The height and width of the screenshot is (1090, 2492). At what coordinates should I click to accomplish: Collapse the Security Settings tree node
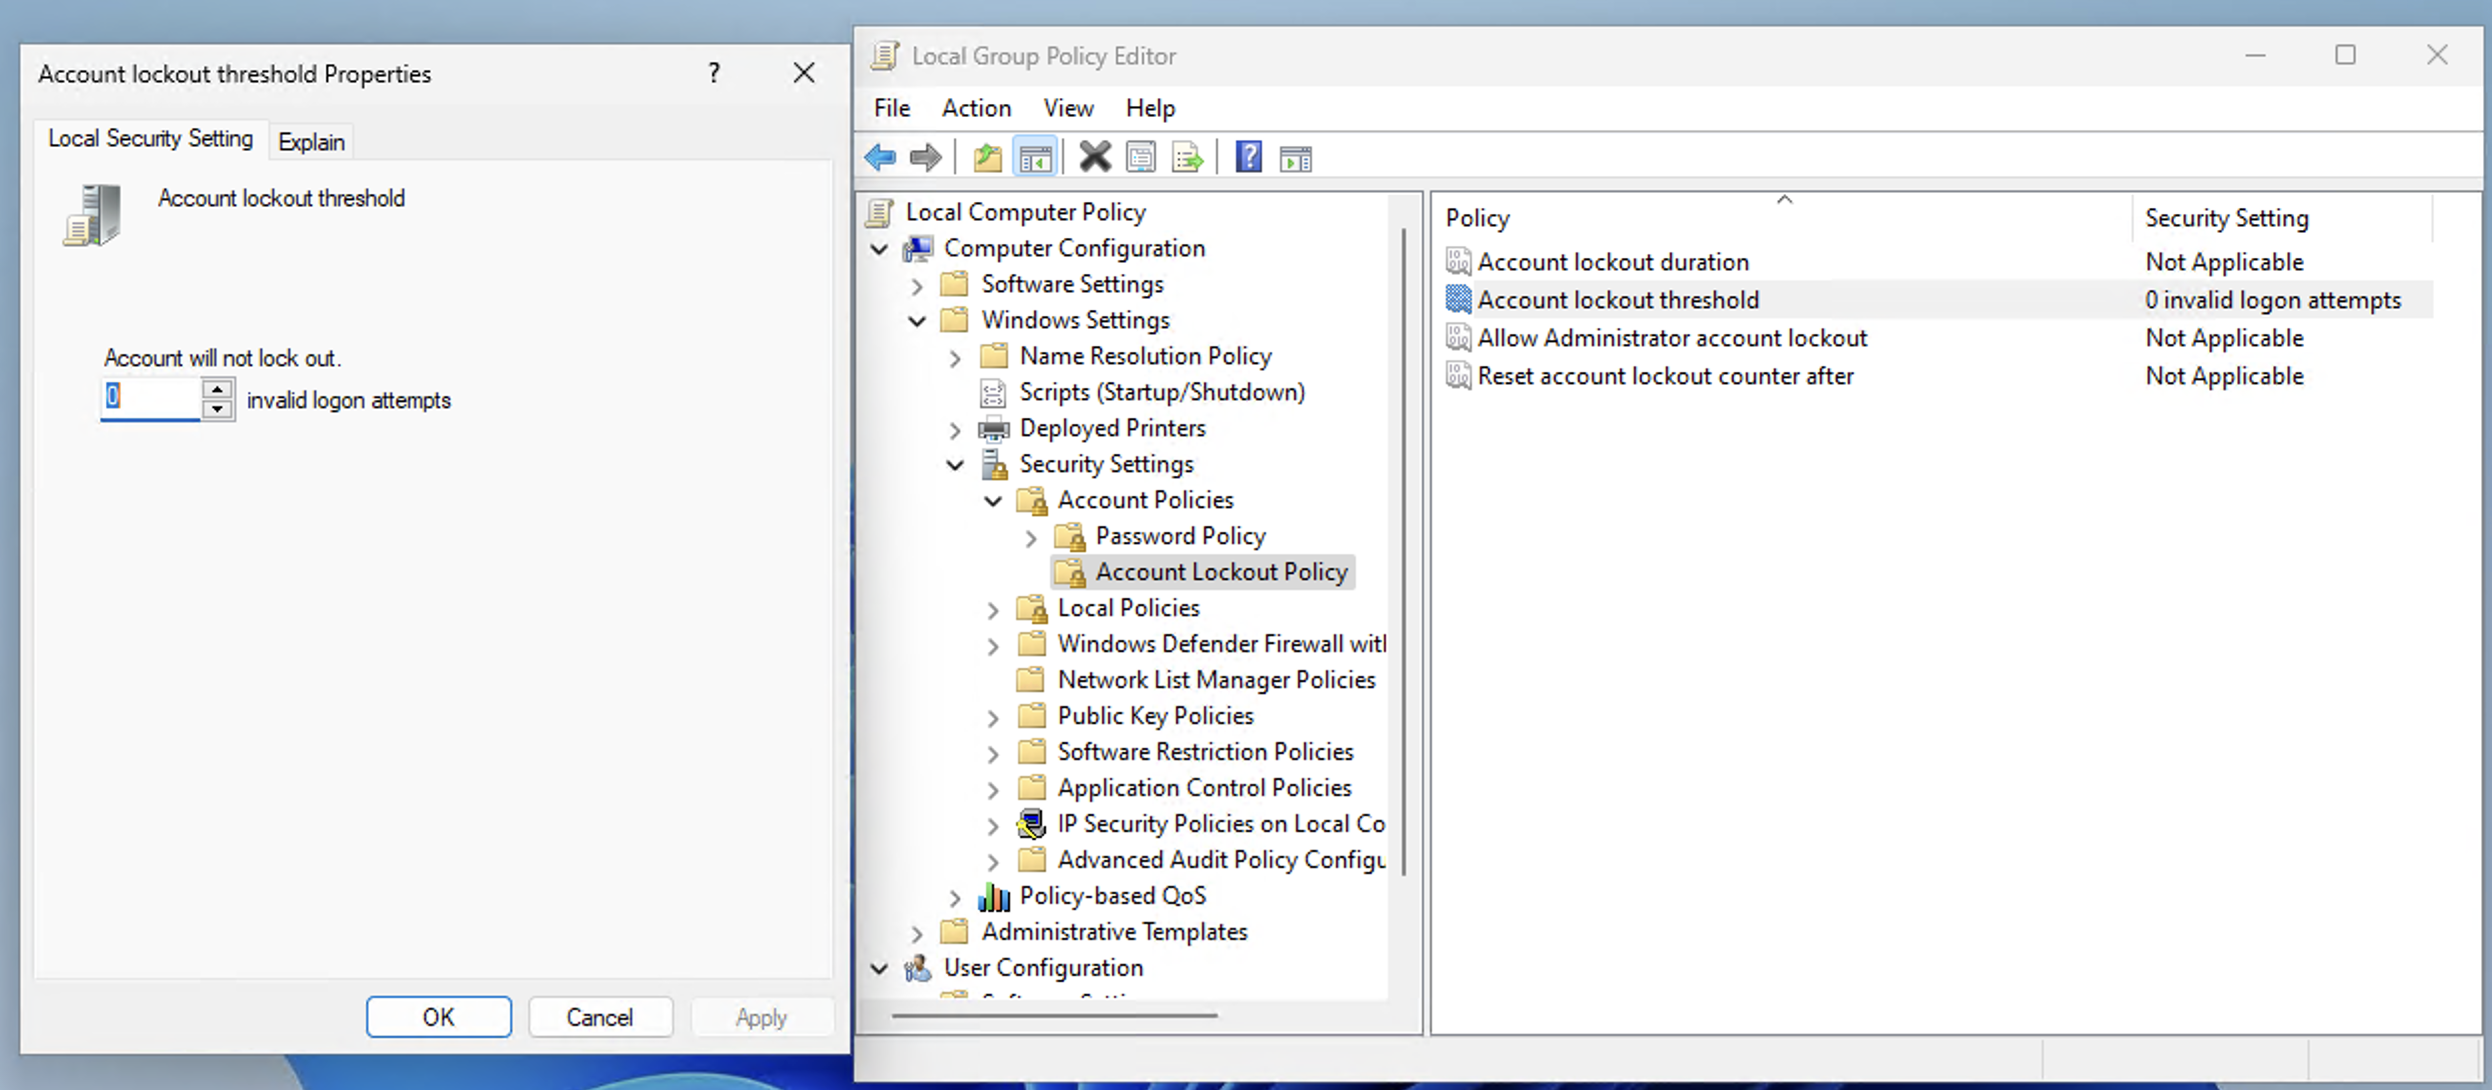tap(955, 465)
